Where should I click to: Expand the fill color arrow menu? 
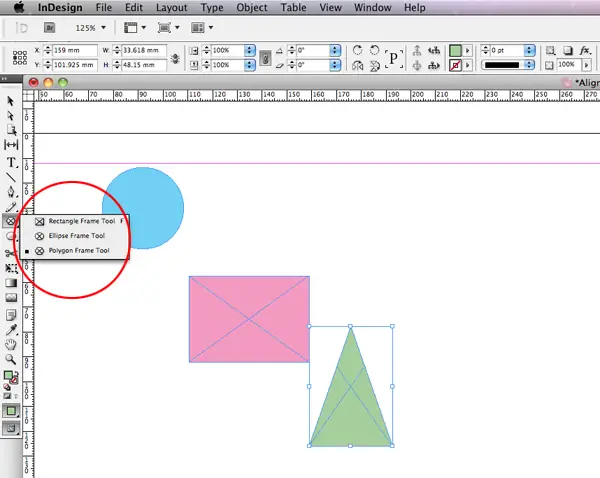coord(468,51)
